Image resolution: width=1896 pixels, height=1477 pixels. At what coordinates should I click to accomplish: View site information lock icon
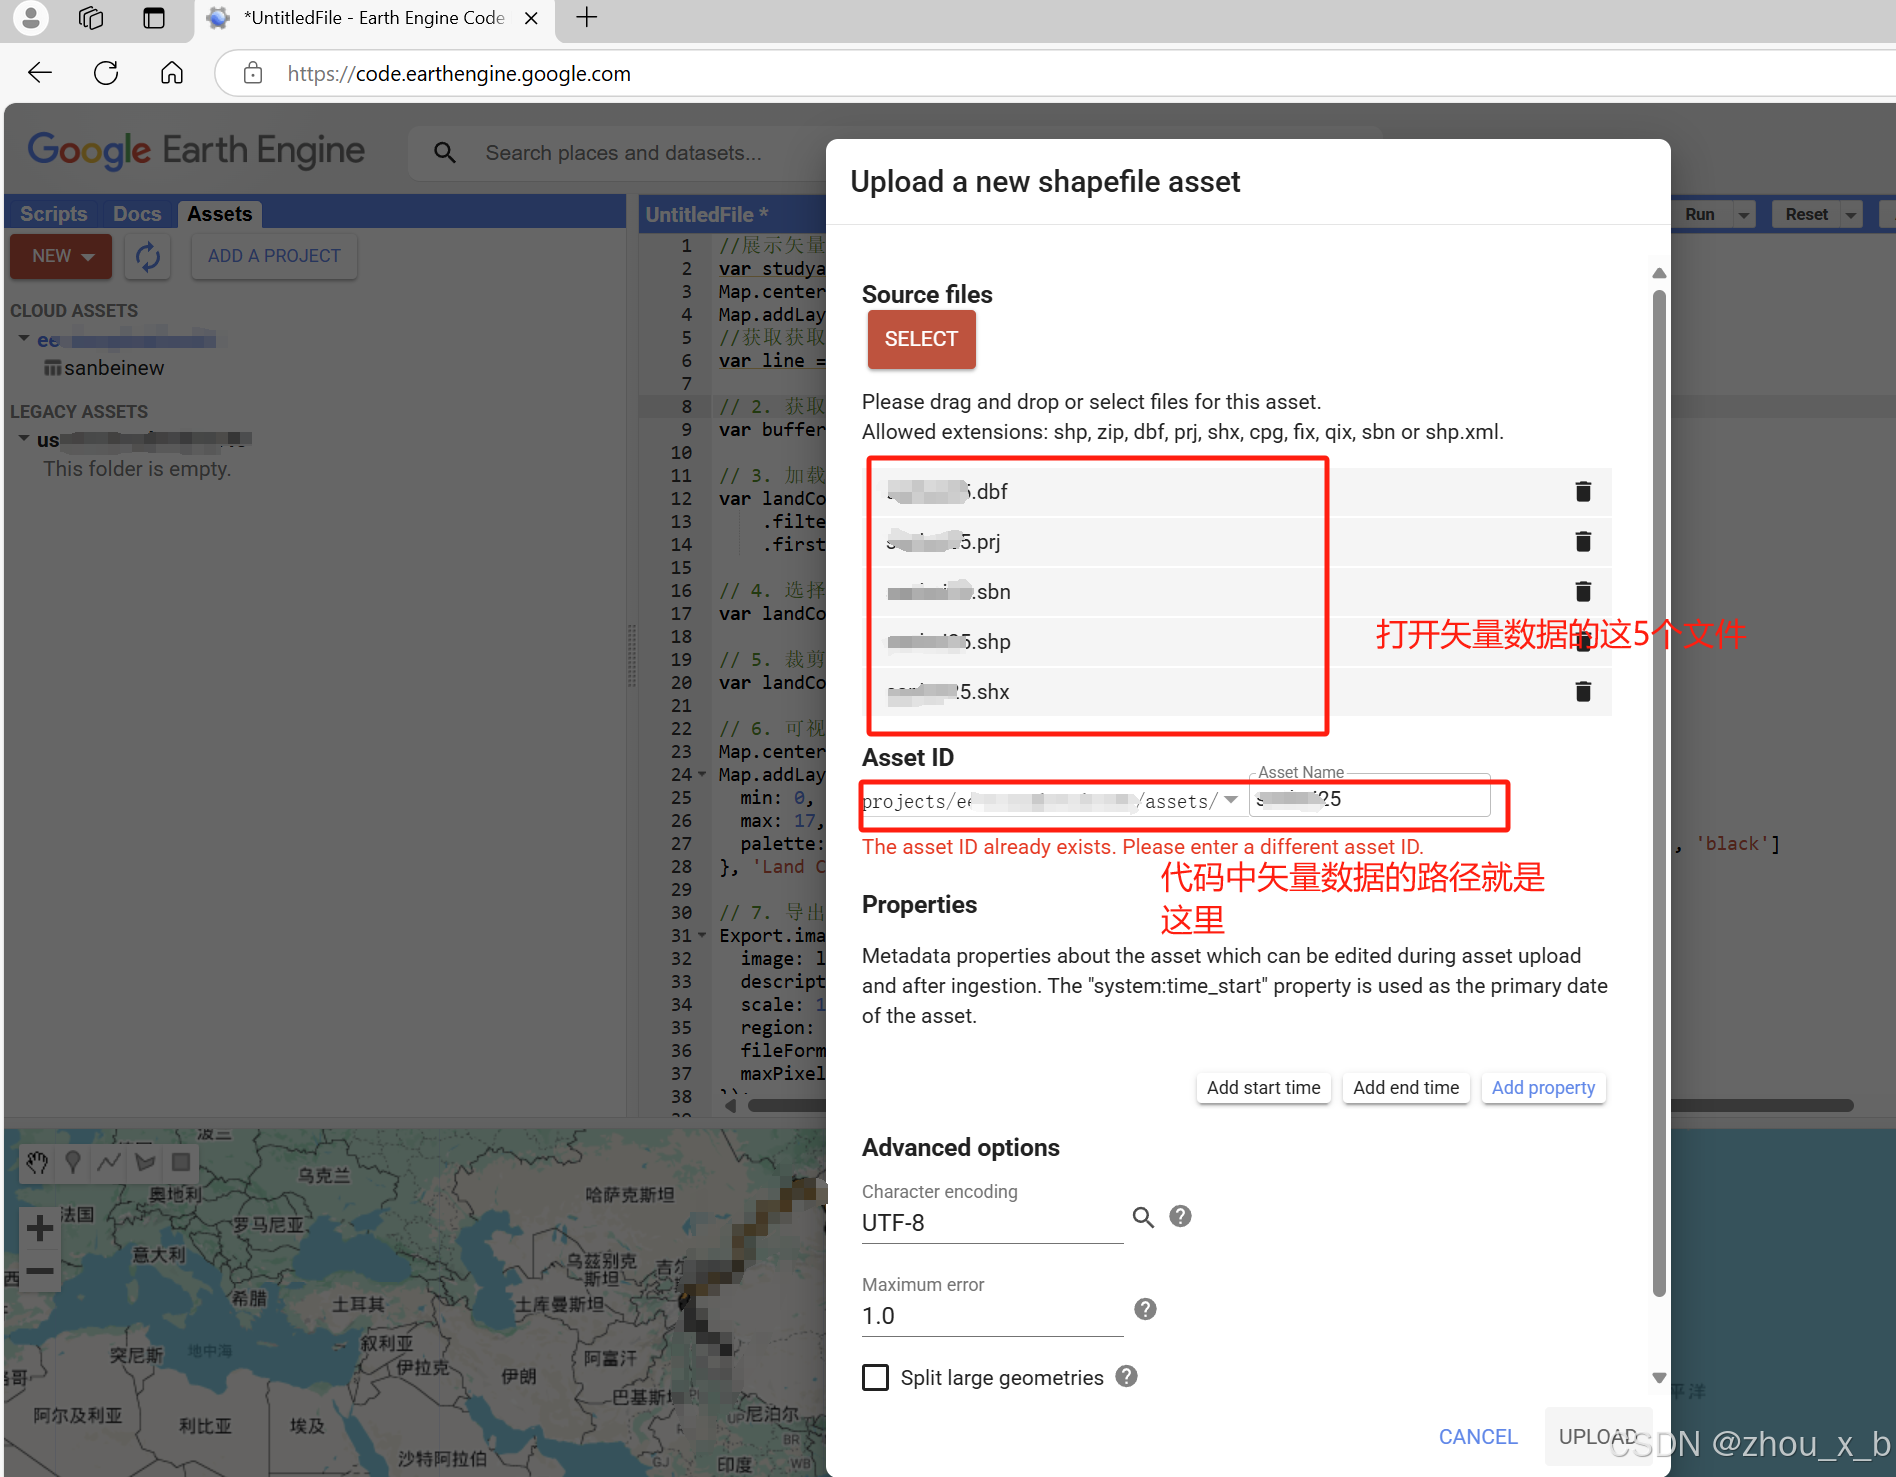coord(253,73)
